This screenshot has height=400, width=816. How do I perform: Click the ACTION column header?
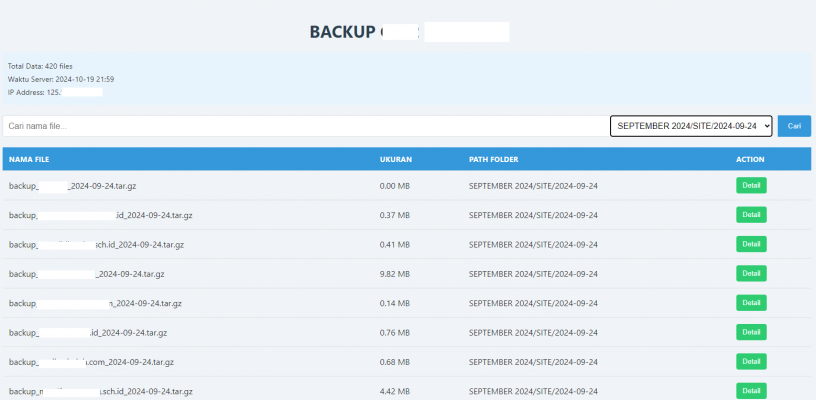point(750,159)
